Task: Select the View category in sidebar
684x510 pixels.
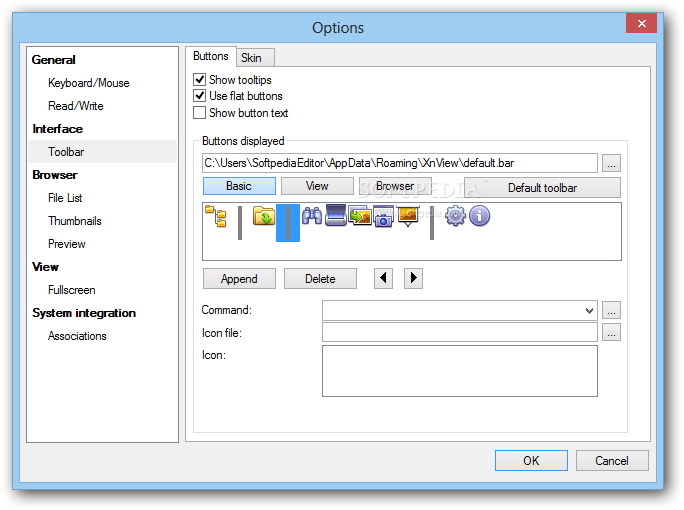Action: (45, 267)
